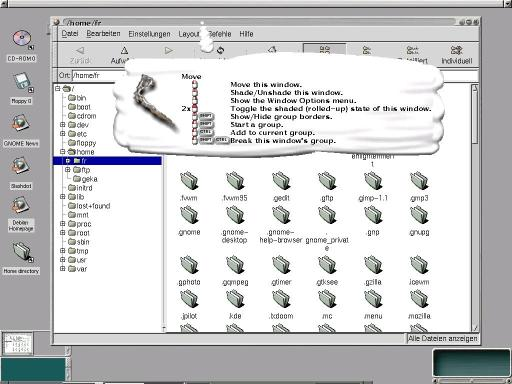The width and height of the screenshot is (512, 384).
Task: Open the Hilfe menu
Action: [x=246, y=34]
